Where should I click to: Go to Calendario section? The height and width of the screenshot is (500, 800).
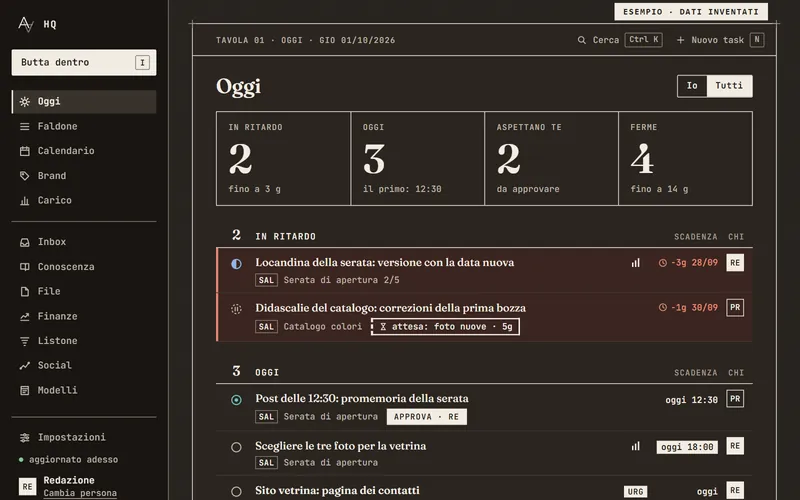tap(84, 151)
